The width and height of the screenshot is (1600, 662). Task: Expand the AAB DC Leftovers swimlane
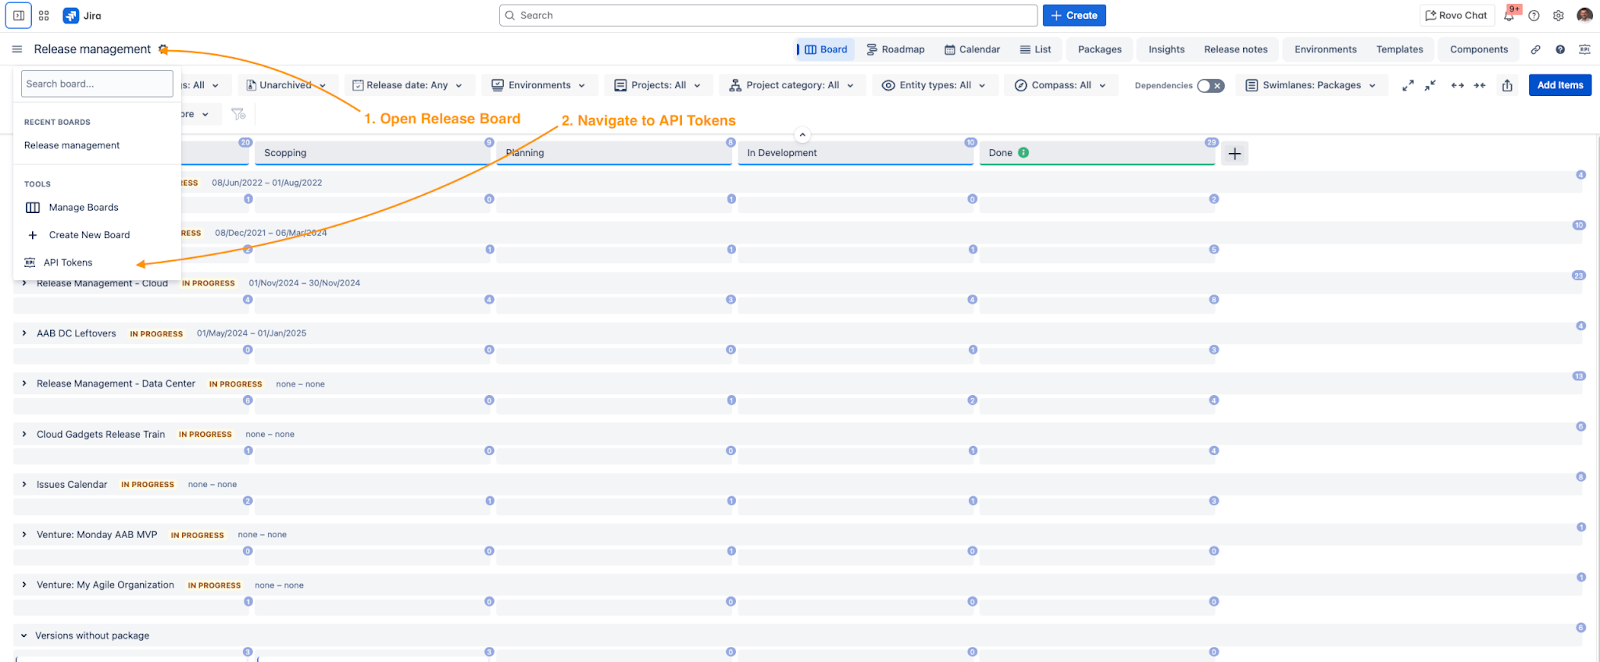coord(24,333)
